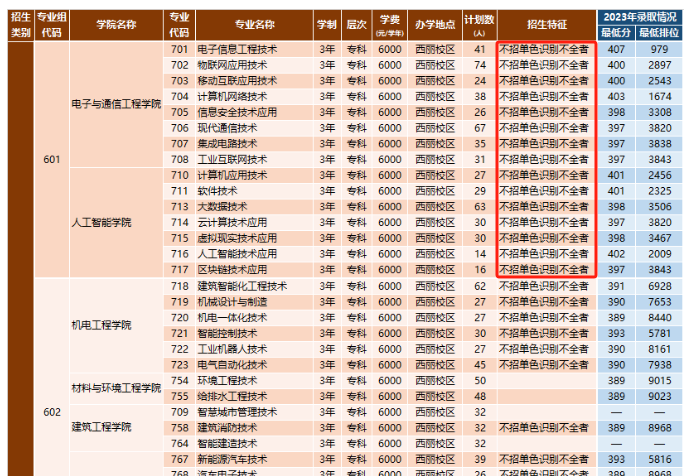The height and width of the screenshot is (476, 688).
Task: Click the major code 701 cell
Action: [x=179, y=50]
